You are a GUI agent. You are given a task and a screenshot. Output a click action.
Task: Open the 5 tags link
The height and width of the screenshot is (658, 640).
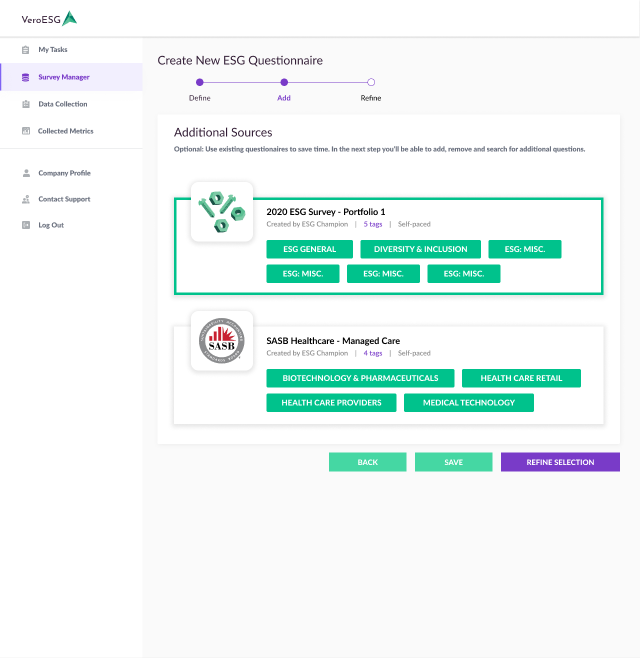pos(372,224)
